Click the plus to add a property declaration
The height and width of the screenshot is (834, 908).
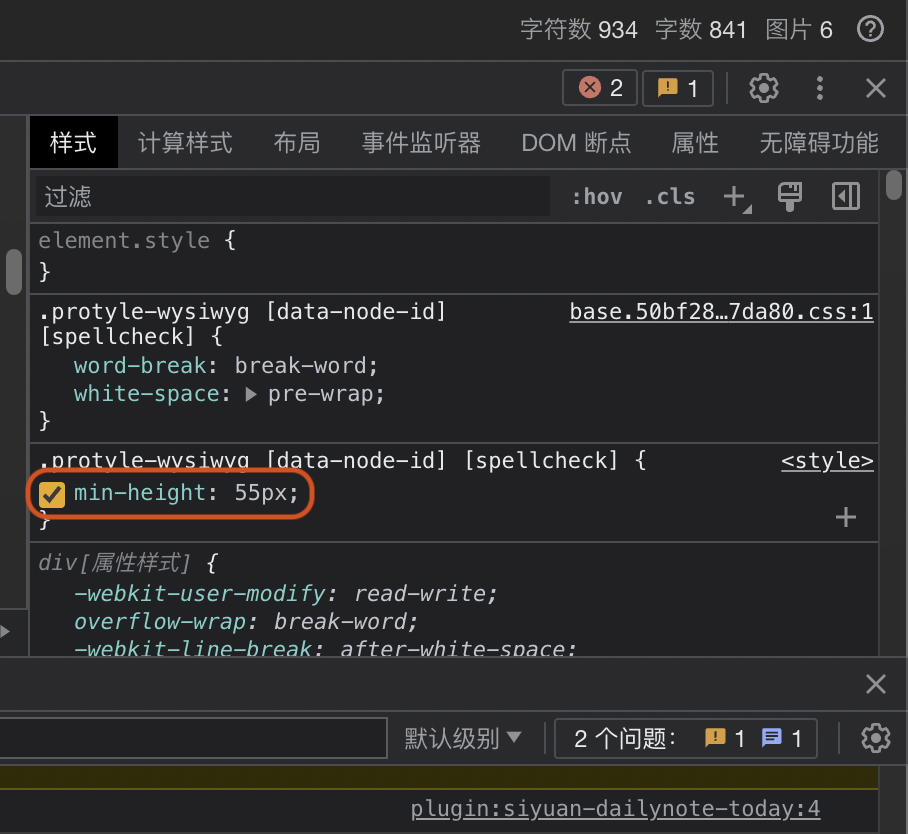point(845,517)
